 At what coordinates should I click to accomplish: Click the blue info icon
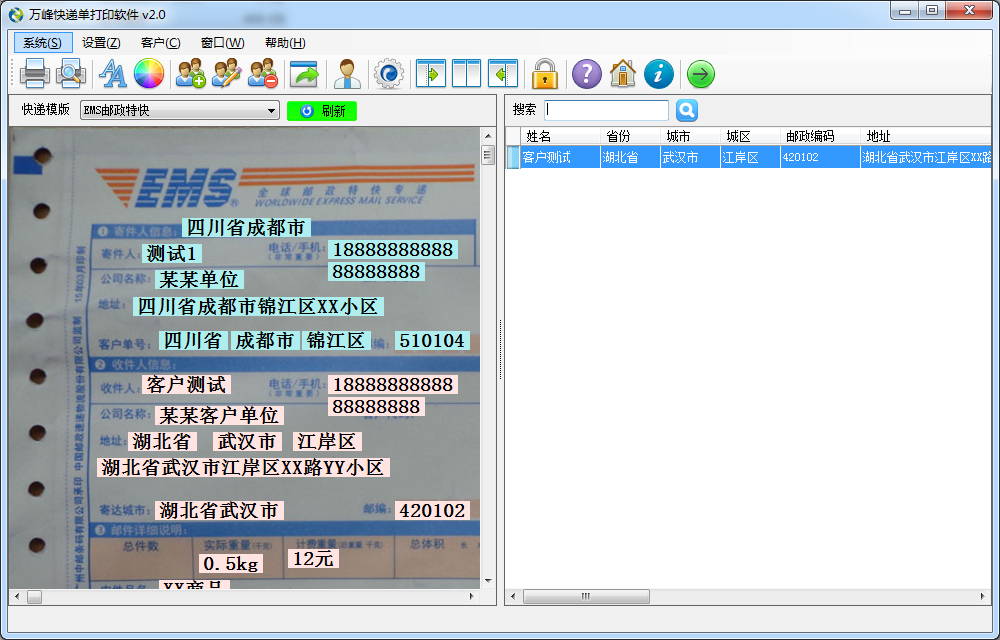click(658, 73)
